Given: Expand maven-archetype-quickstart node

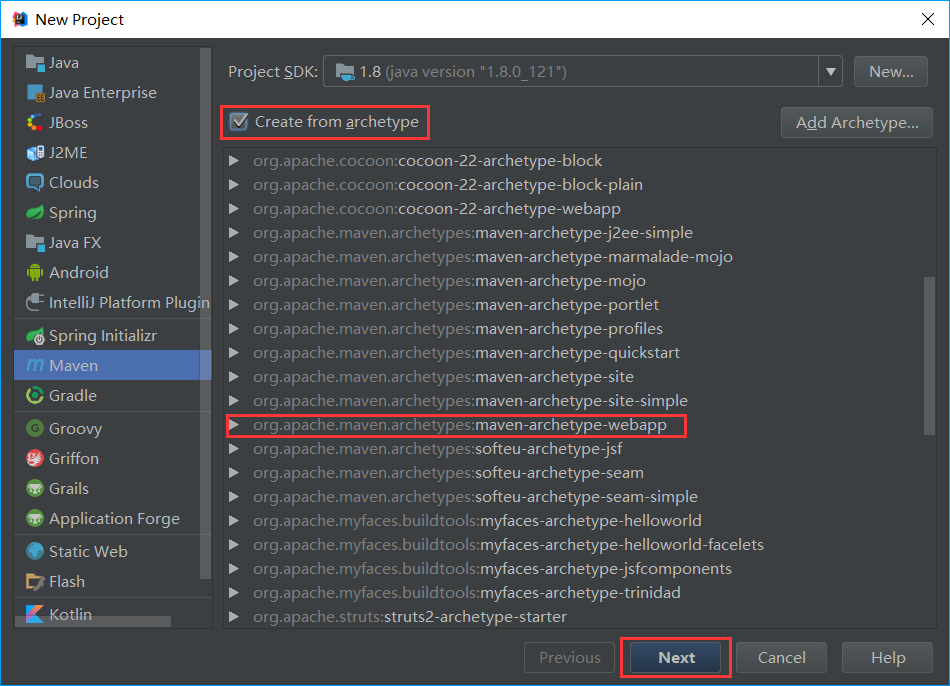Looking at the screenshot, I should pos(233,353).
